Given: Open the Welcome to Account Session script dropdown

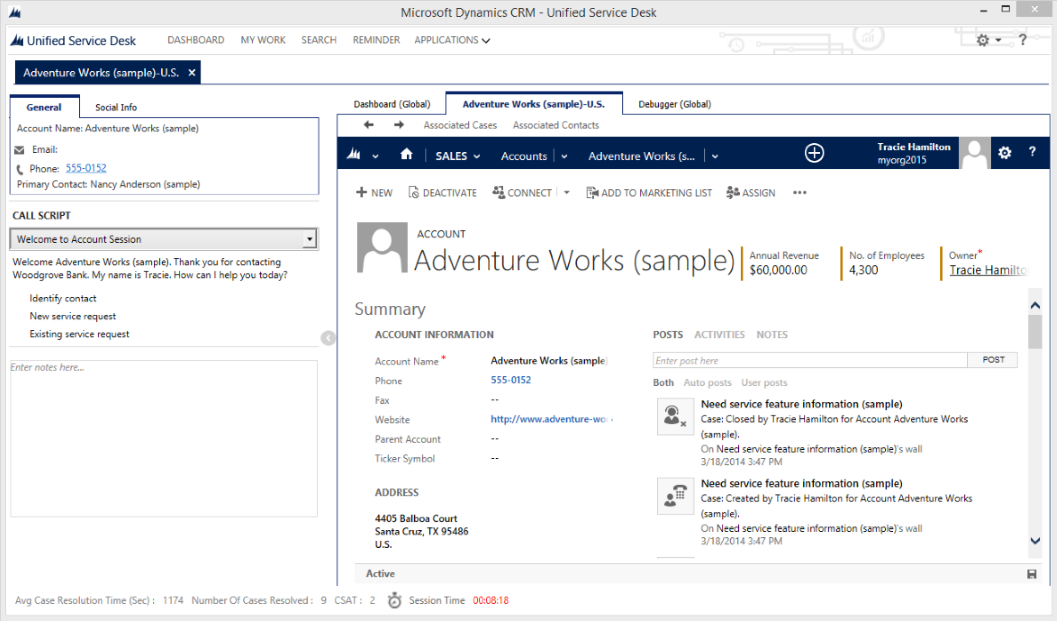Looking at the screenshot, I should click(308, 238).
